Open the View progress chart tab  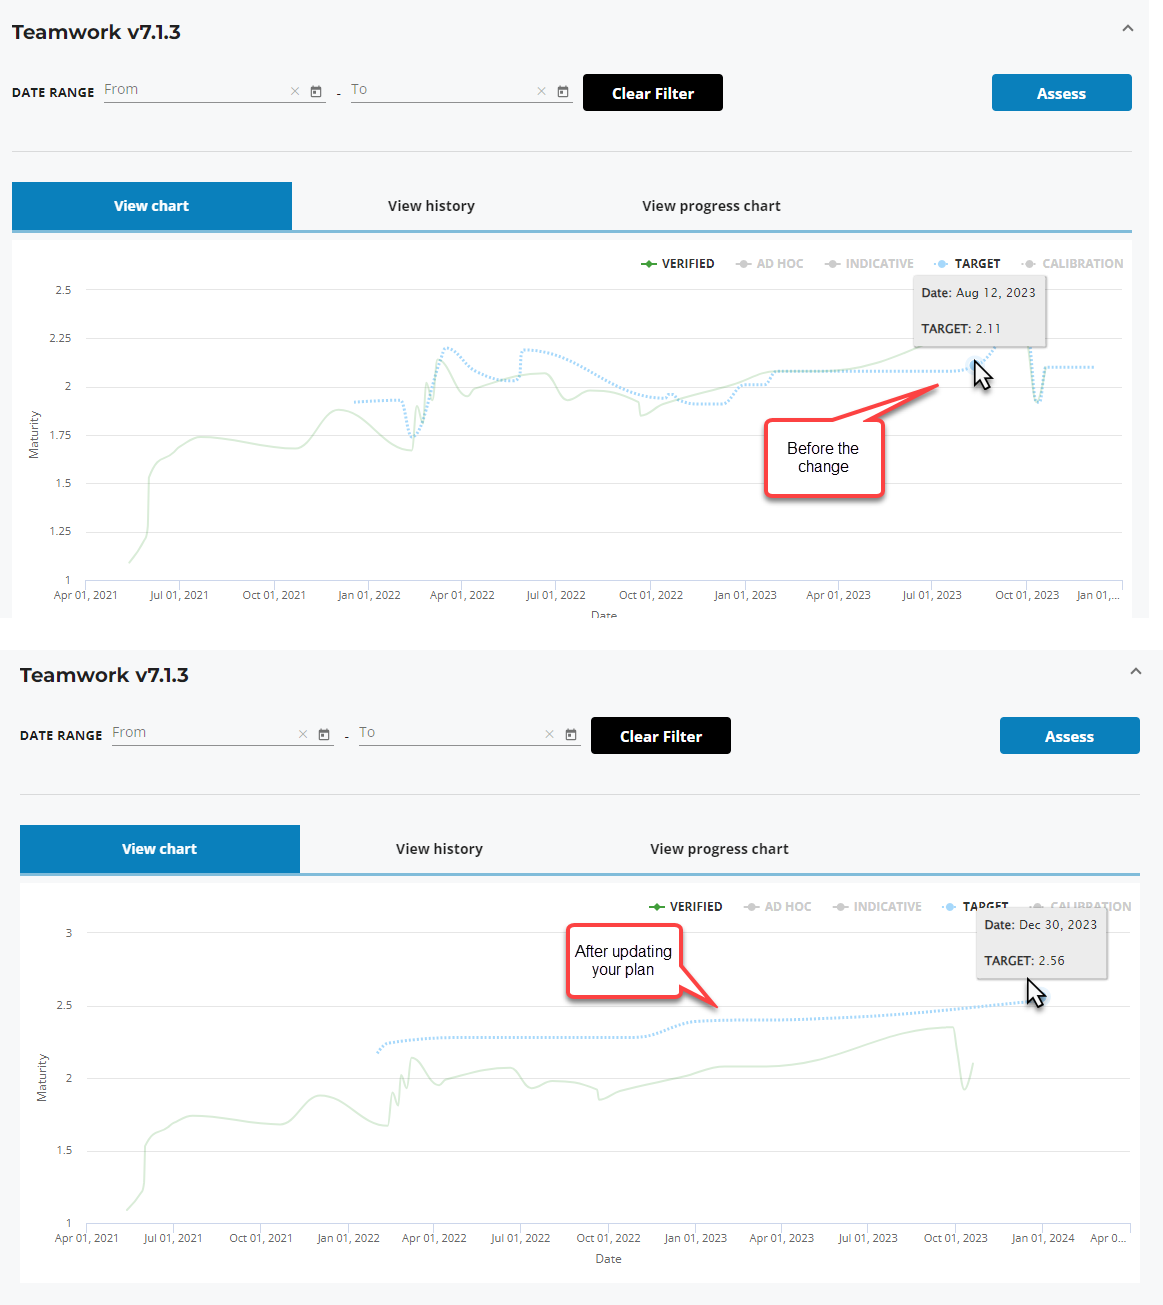point(711,206)
